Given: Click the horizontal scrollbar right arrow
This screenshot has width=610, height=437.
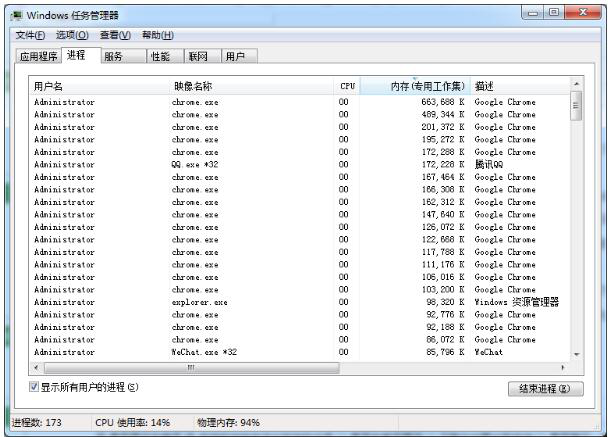Looking at the screenshot, I should 562,368.
